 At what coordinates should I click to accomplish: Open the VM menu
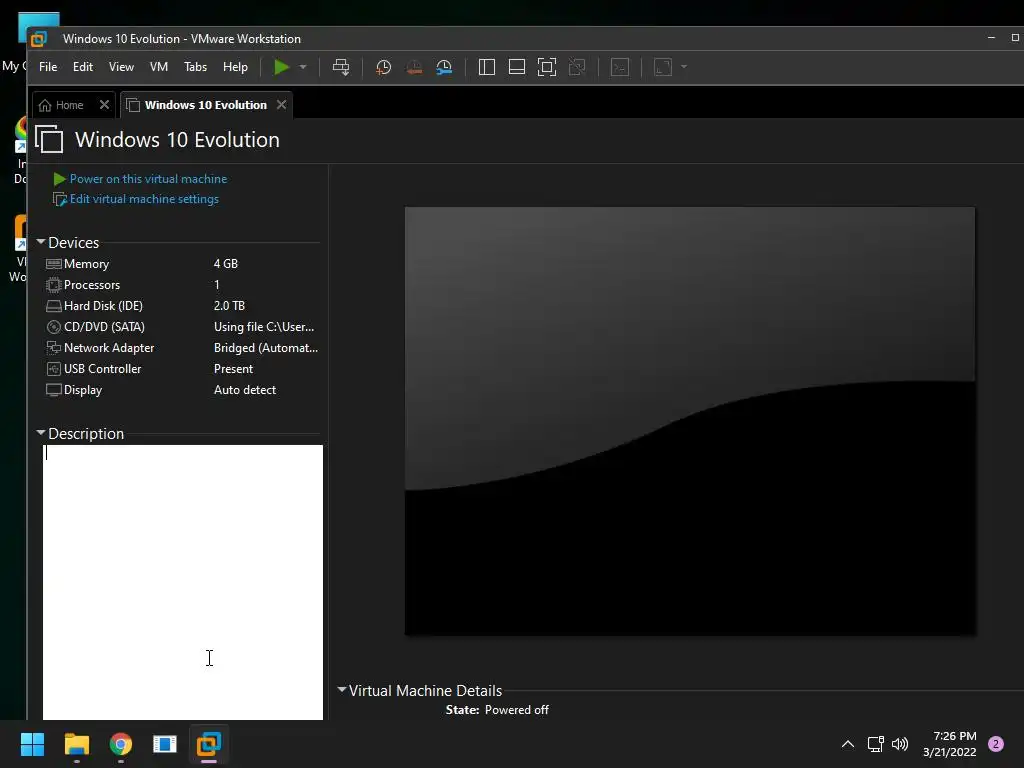[x=159, y=67]
